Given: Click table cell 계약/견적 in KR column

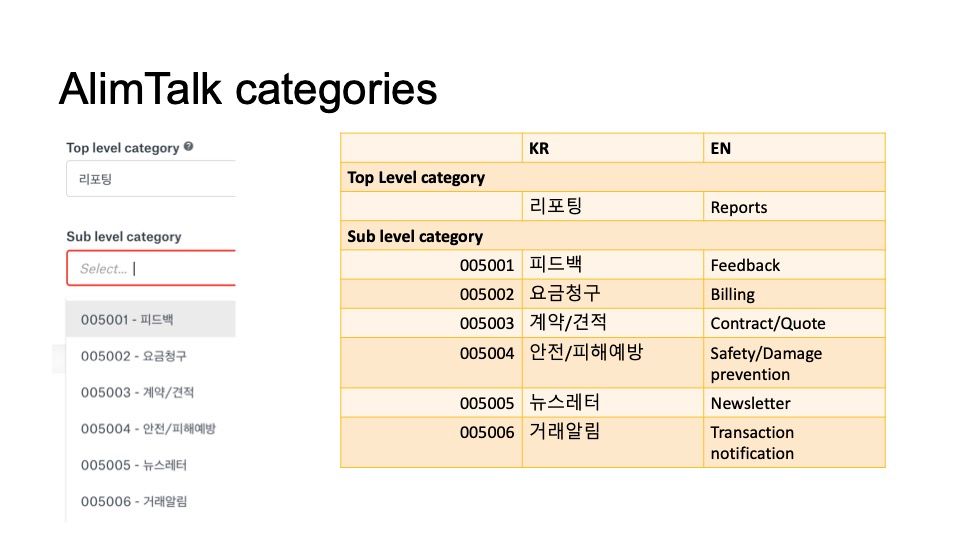Looking at the screenshot, I should tap(613, 323).
